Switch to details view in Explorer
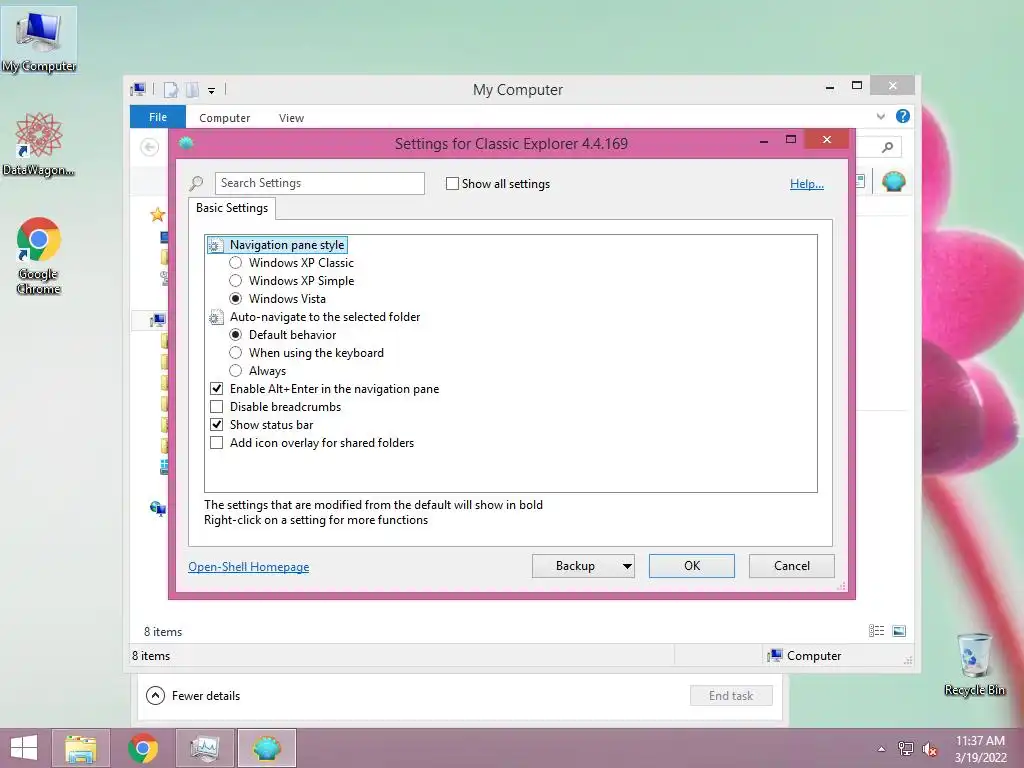The width and height of the screenshot is (1024, 768). (876, 631)
